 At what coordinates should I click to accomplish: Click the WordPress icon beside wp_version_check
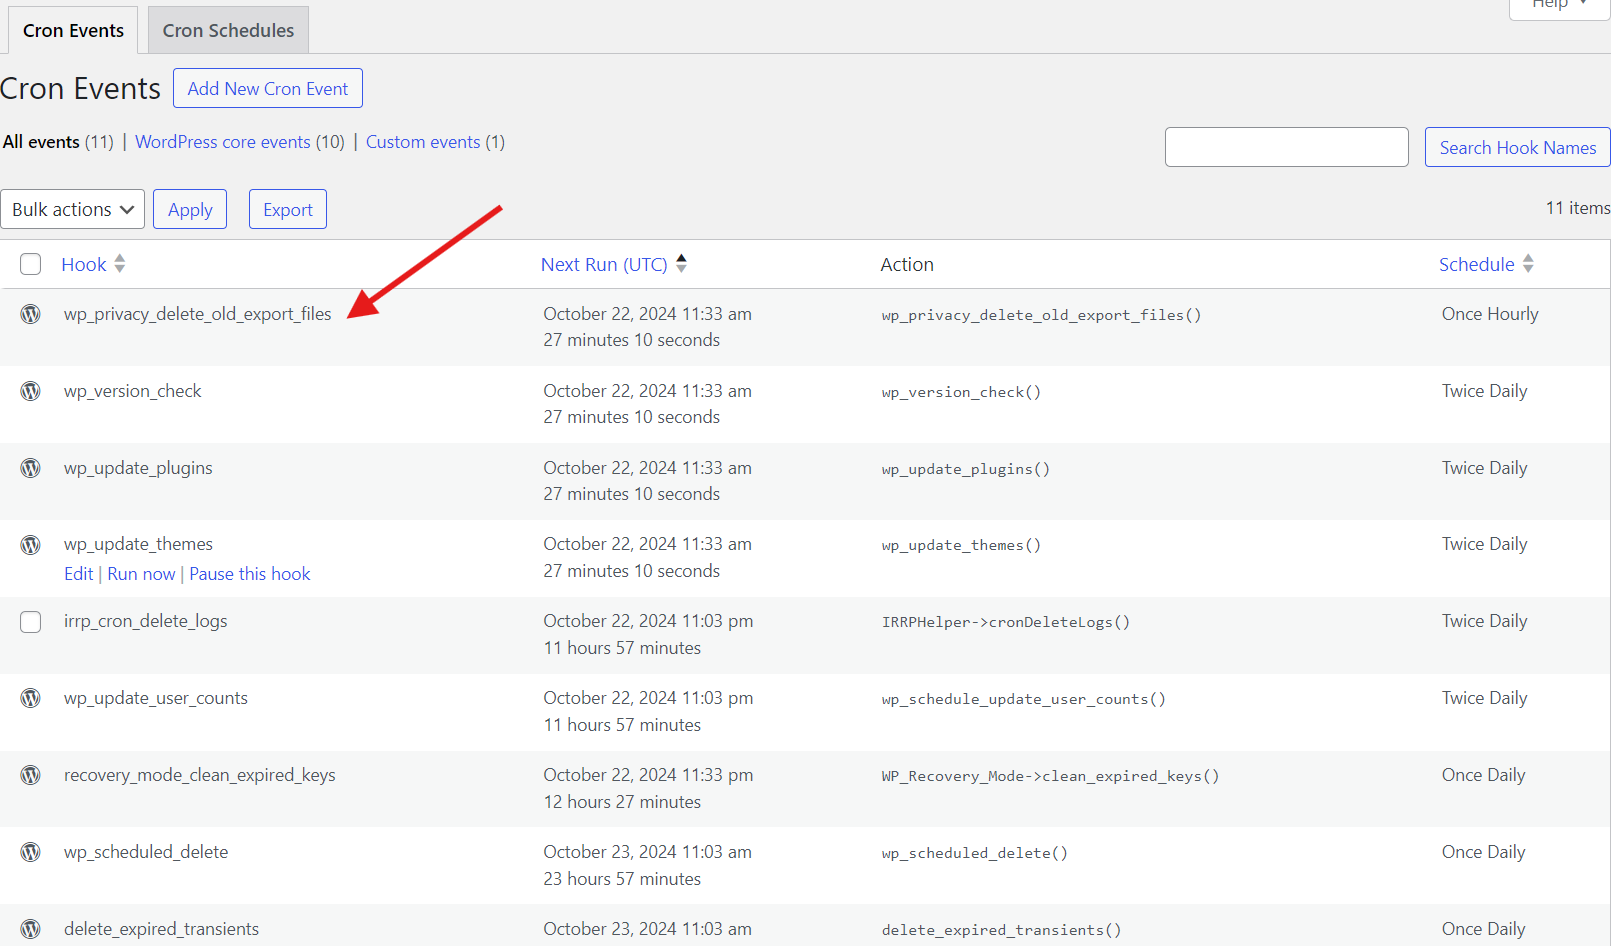30,391
